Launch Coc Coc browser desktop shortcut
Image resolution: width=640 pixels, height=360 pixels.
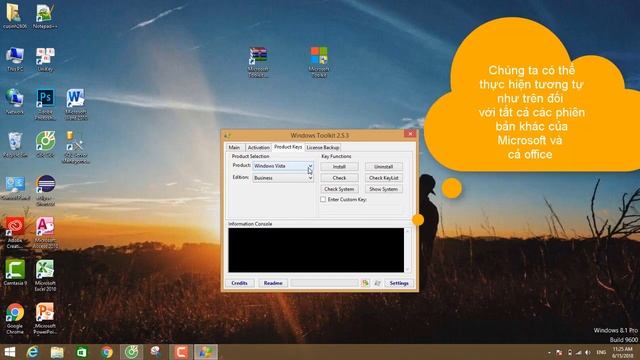(45, 144)
